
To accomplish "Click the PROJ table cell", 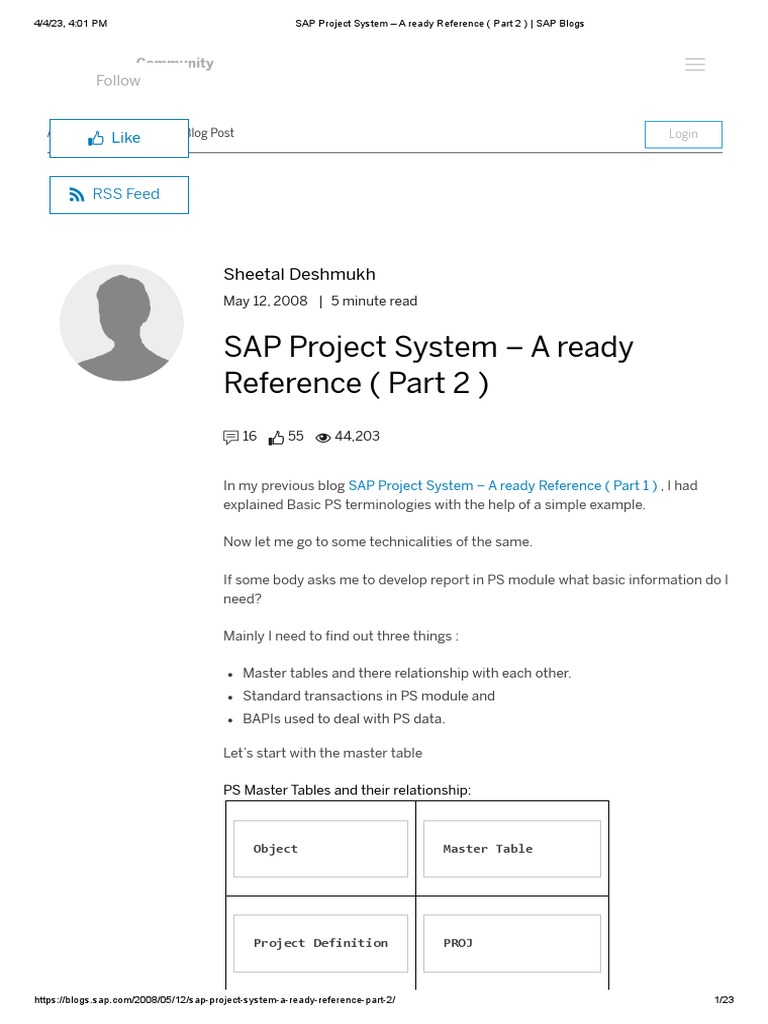I will pyautogui.click(x=511, y=943).
